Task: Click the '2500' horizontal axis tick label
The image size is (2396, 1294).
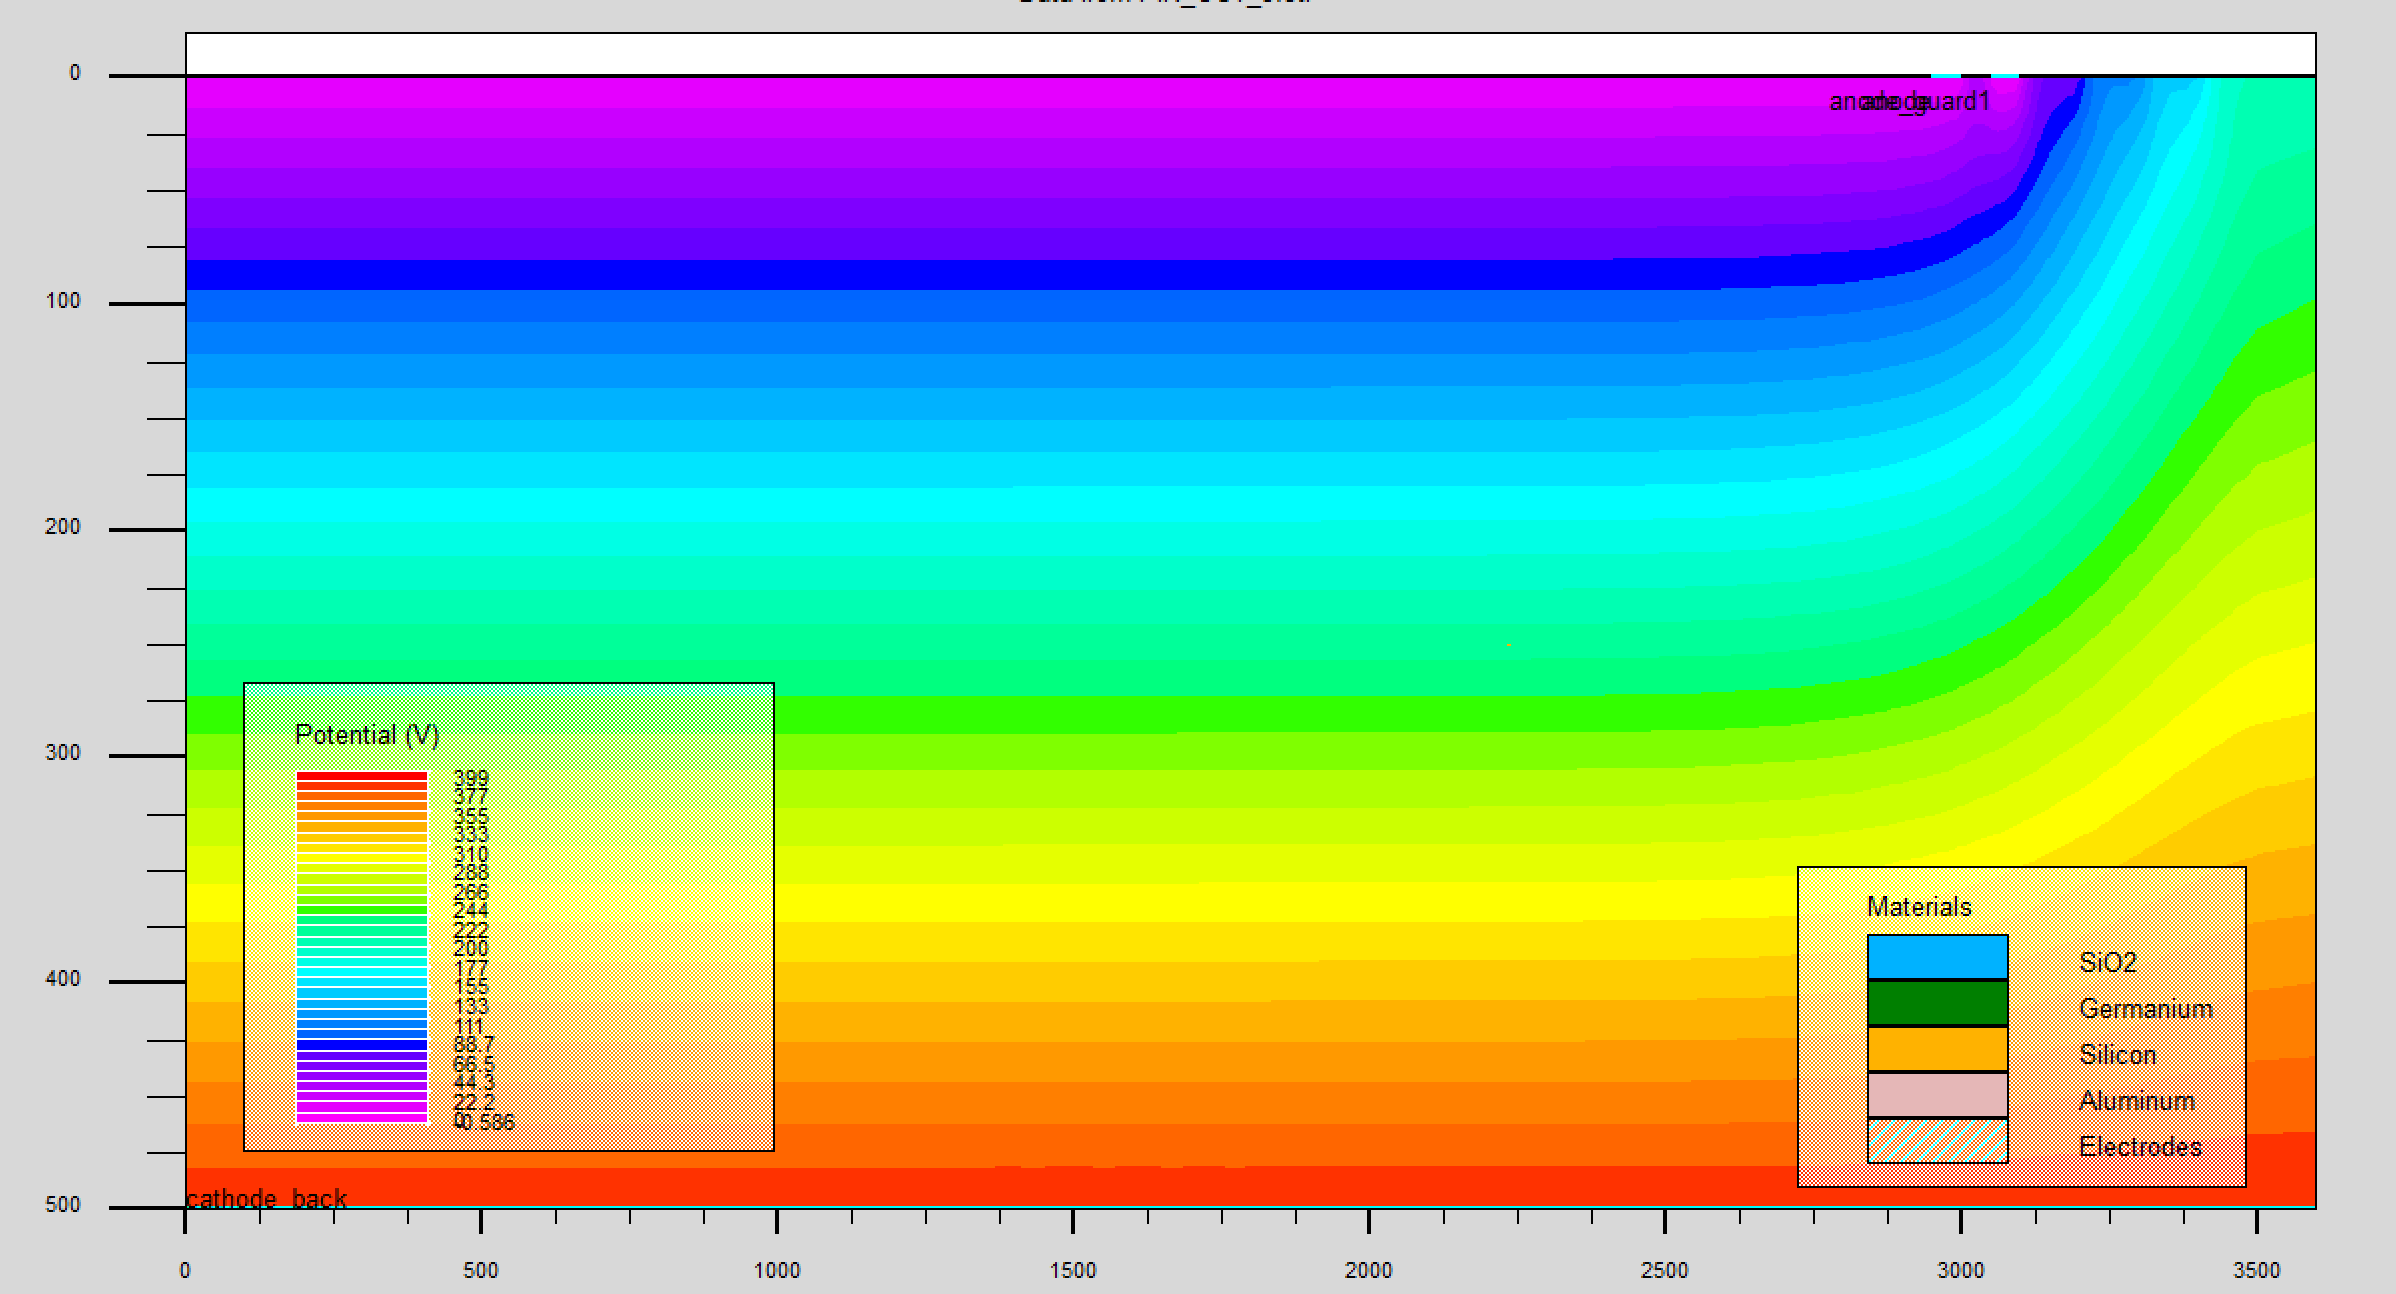Action: 1665,1270
